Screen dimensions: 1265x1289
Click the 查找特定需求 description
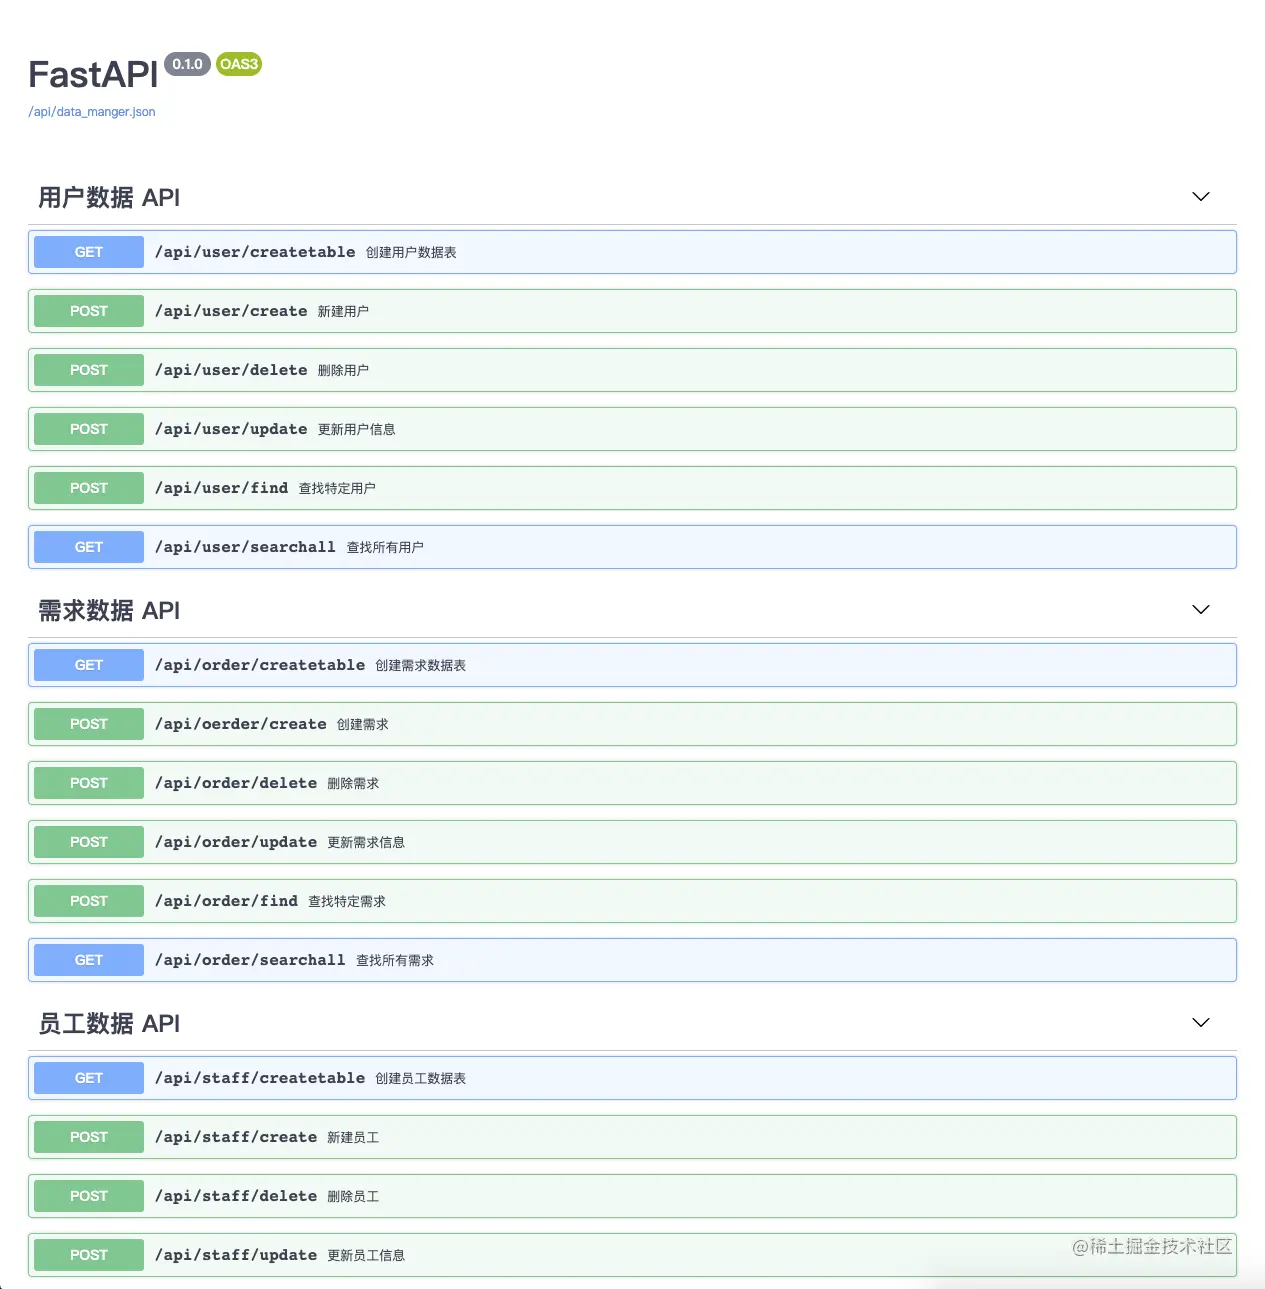347,902
